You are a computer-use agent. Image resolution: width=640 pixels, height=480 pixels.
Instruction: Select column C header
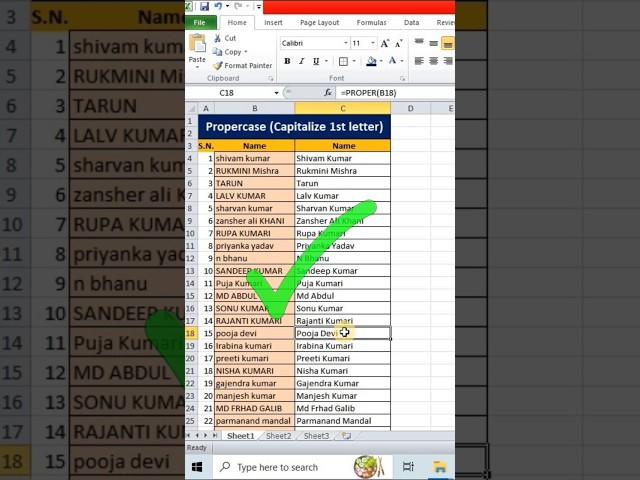pyautogui.click(x=342, y=109)
